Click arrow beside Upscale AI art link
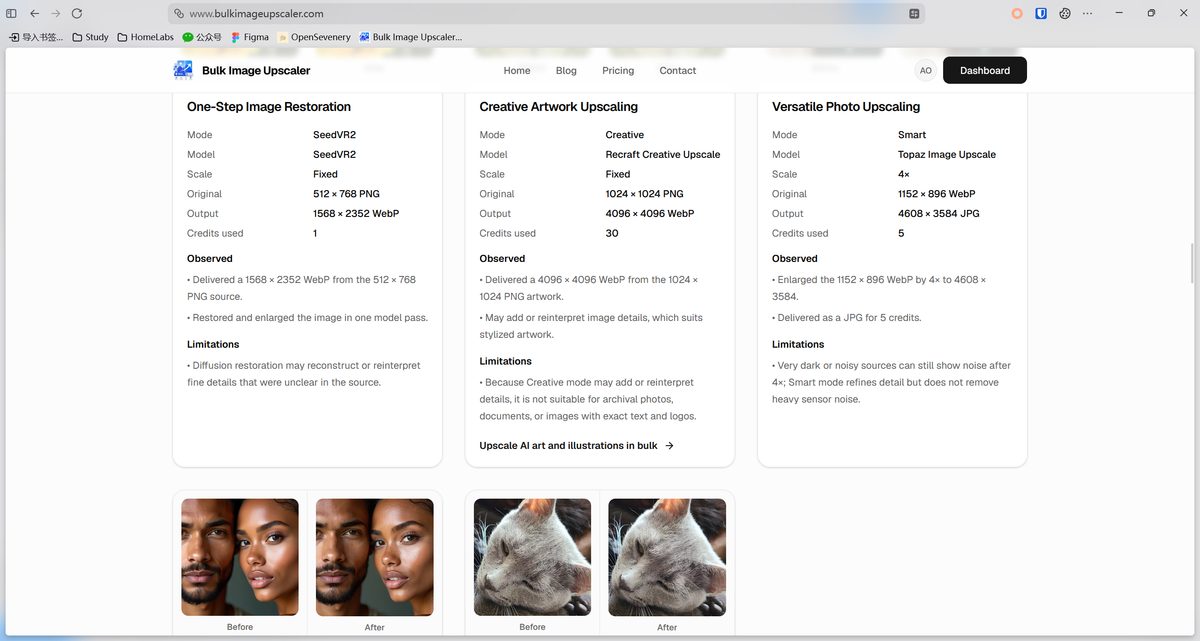The image size is (1200, 641). (x=669, y=446)
